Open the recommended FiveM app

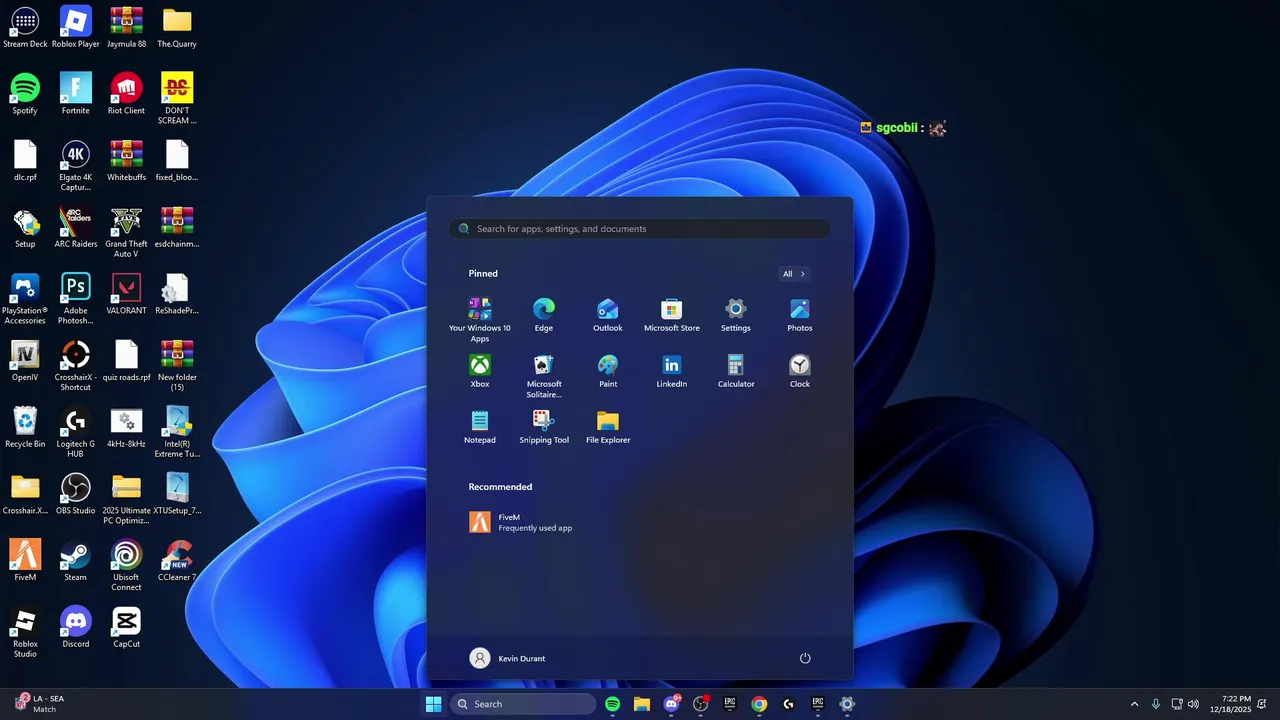pos(521,522)
